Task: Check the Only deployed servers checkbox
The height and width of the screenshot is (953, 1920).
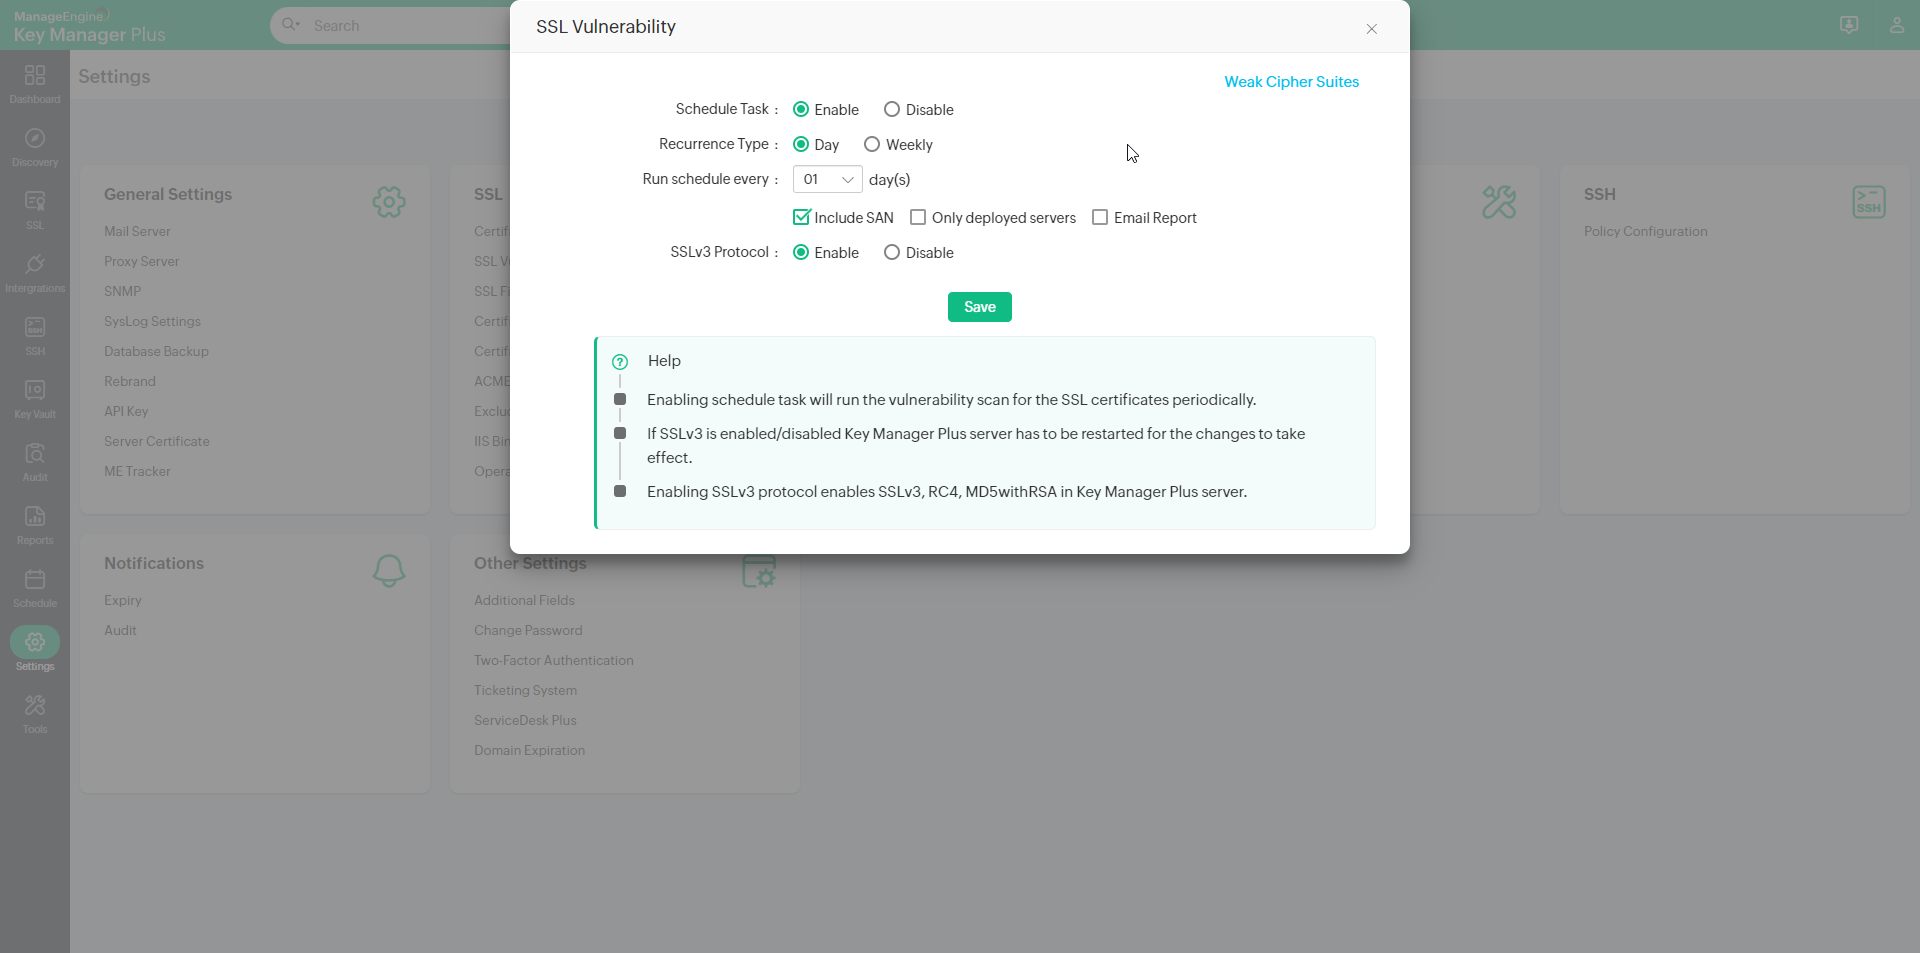Action: click(x=918, y=218)
